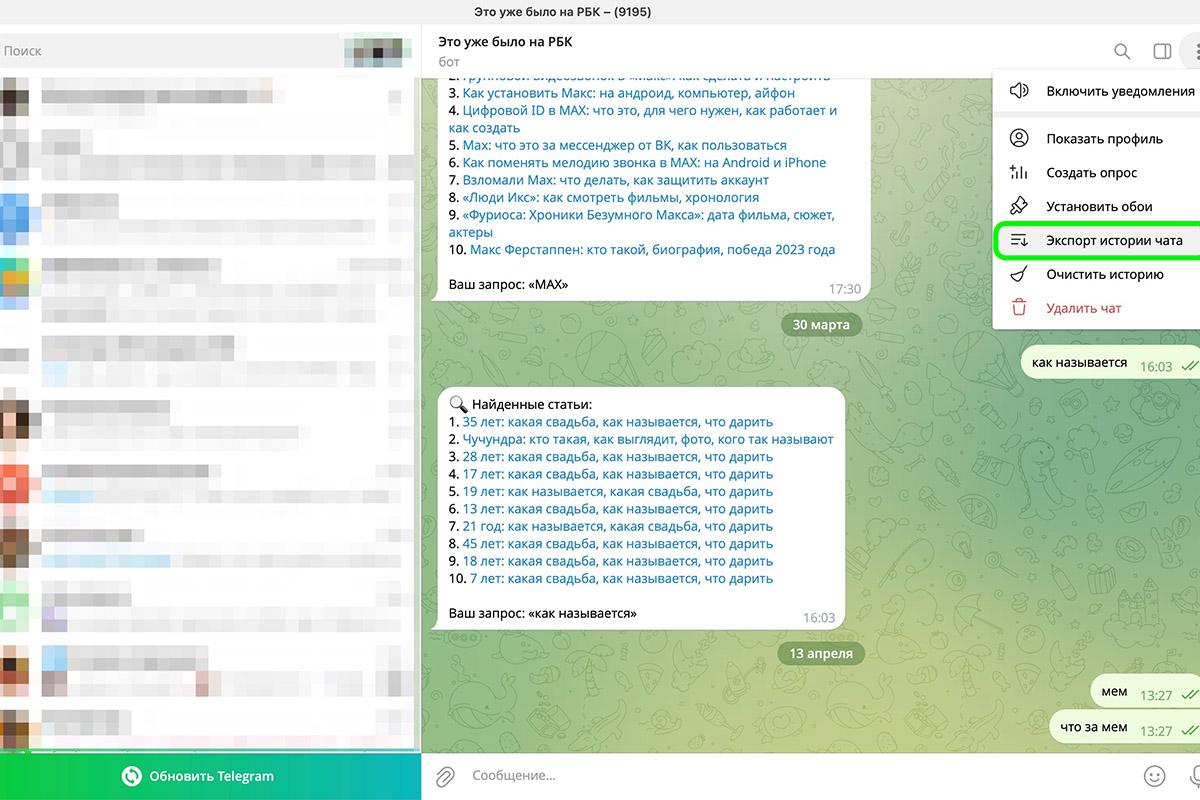Click the text Ваш запрос: «MAX»
The width and height of the screenshot is (1200, 800).
tap(508, 284)
